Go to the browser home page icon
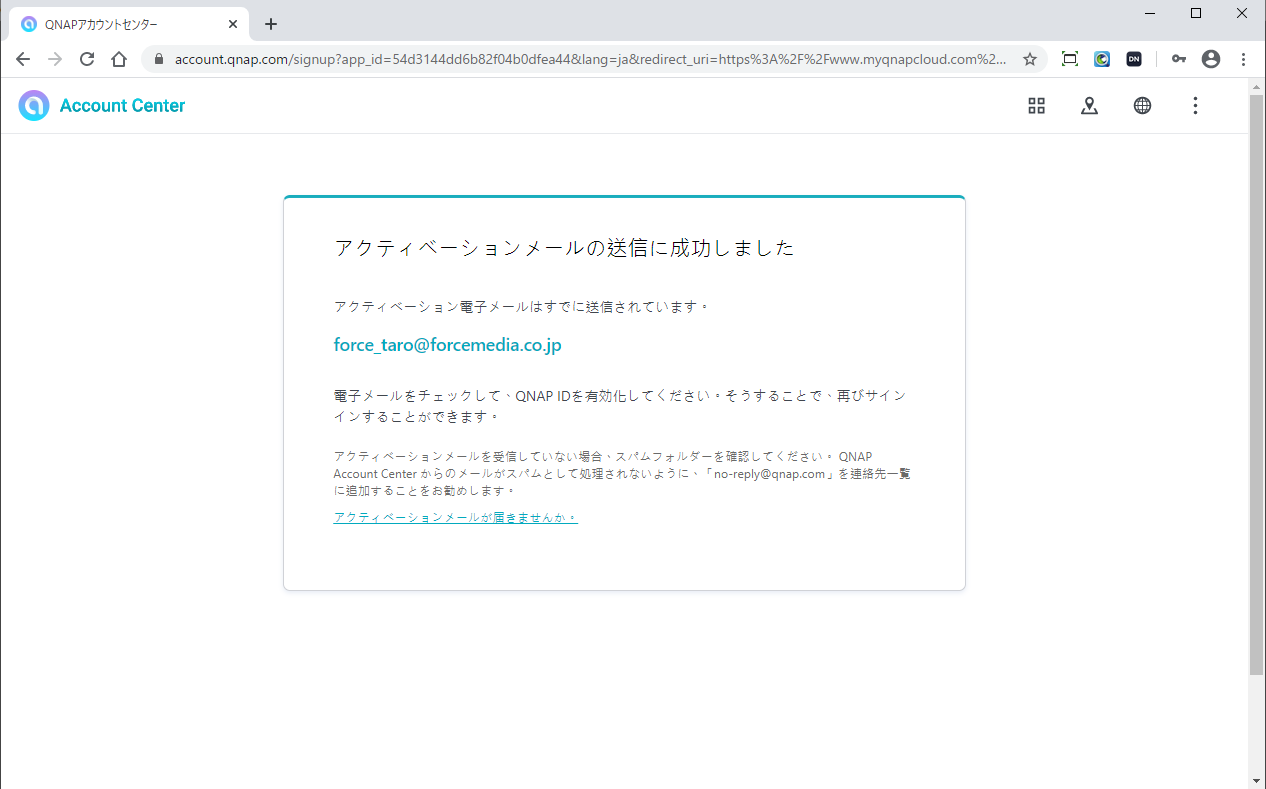1266x789 pixels. (119, 59)
